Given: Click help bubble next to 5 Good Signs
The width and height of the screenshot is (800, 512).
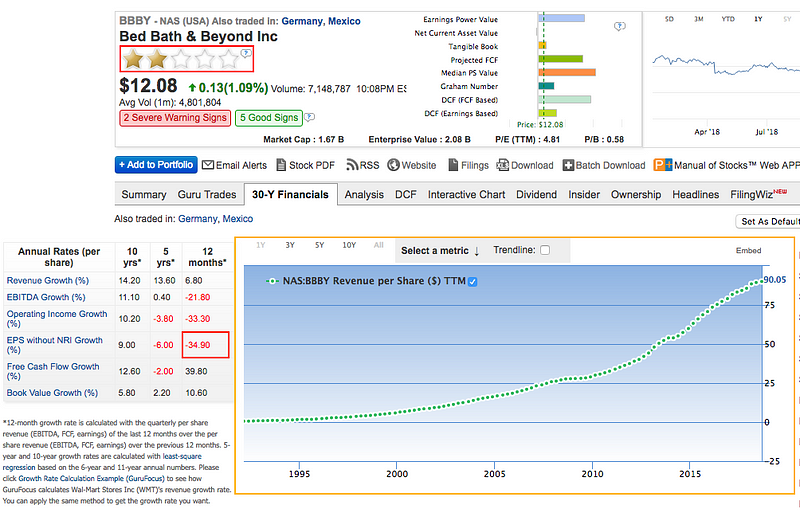Looking at the screenshot, I should click(309, 117).
